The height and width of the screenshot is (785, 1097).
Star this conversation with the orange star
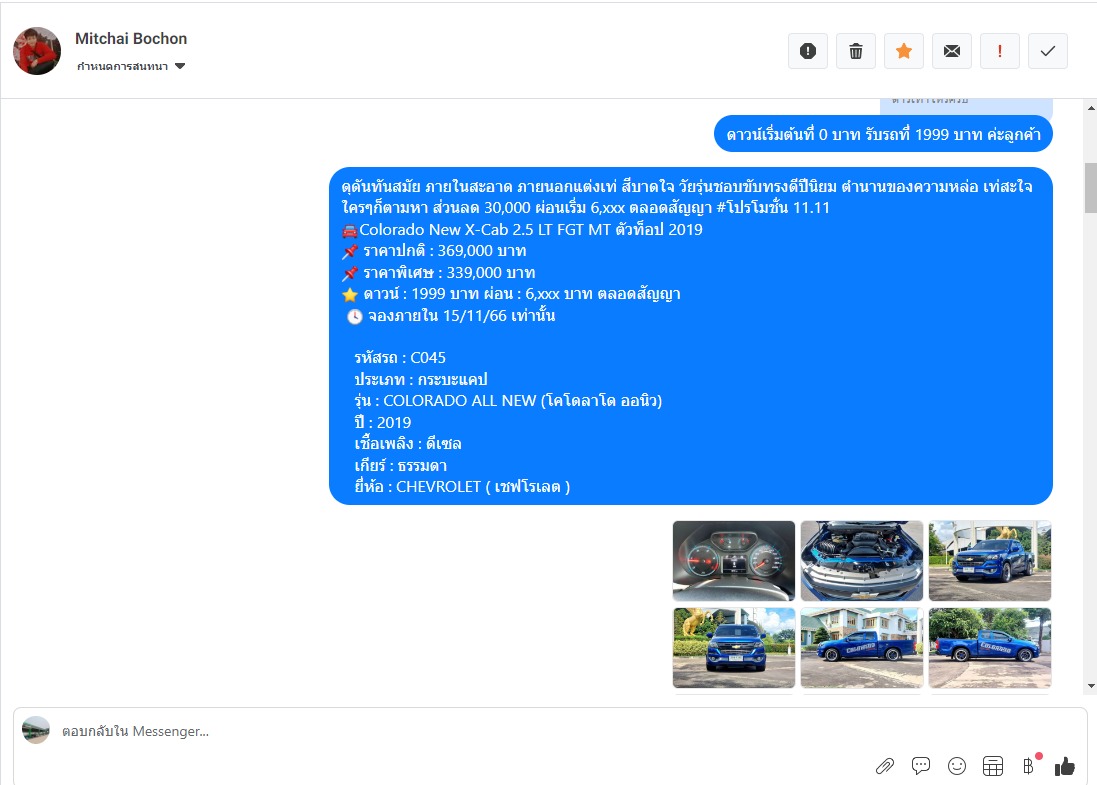904,51
